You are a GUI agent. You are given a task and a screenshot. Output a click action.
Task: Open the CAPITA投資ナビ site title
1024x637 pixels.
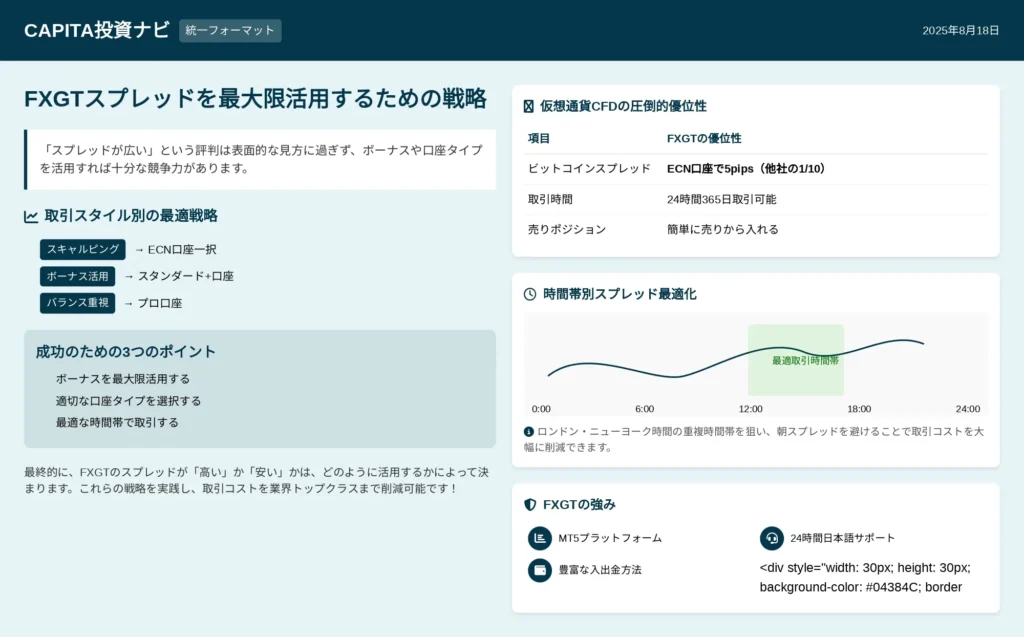(97, 30)
